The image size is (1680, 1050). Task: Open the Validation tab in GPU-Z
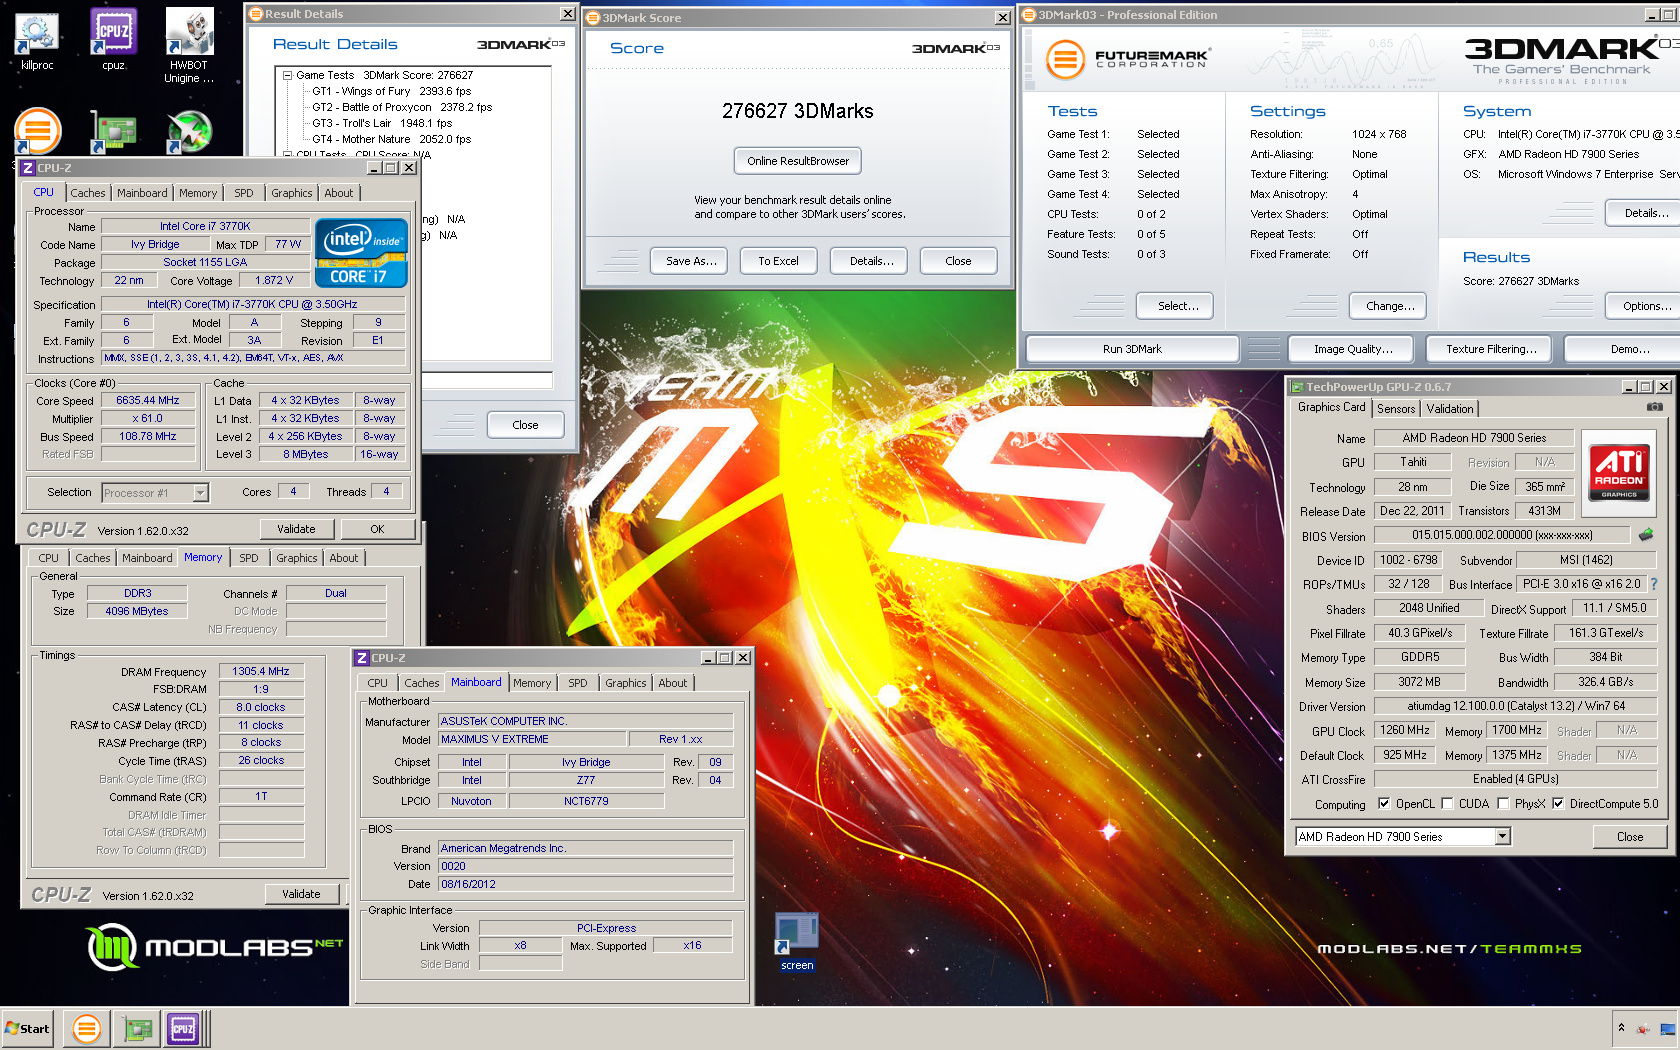[1450, 409]
